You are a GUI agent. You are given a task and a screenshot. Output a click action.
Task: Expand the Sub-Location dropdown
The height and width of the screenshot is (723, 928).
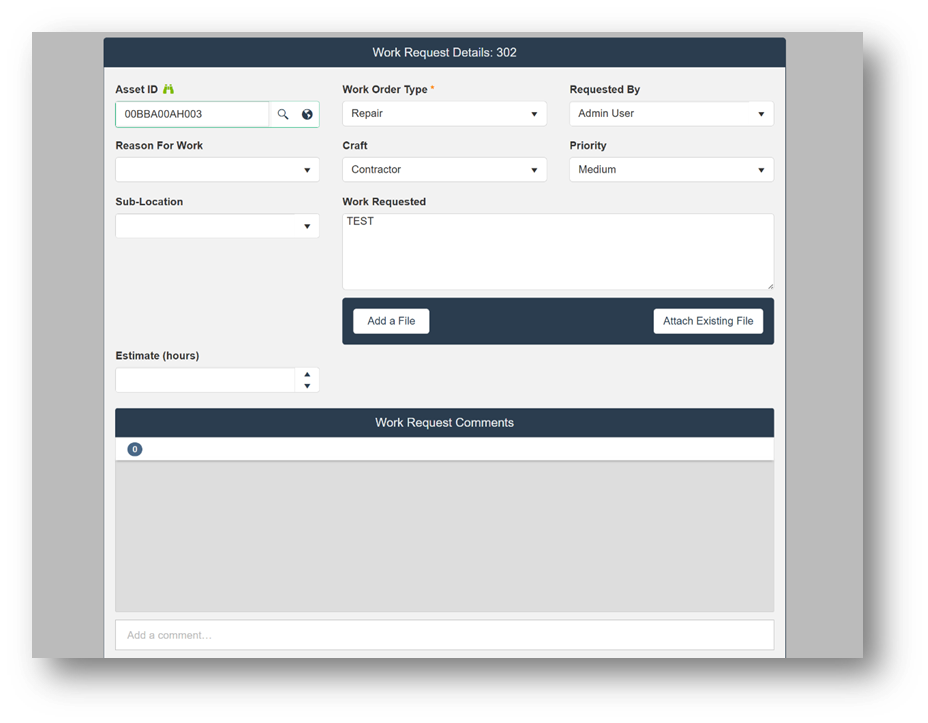[217, 226]
